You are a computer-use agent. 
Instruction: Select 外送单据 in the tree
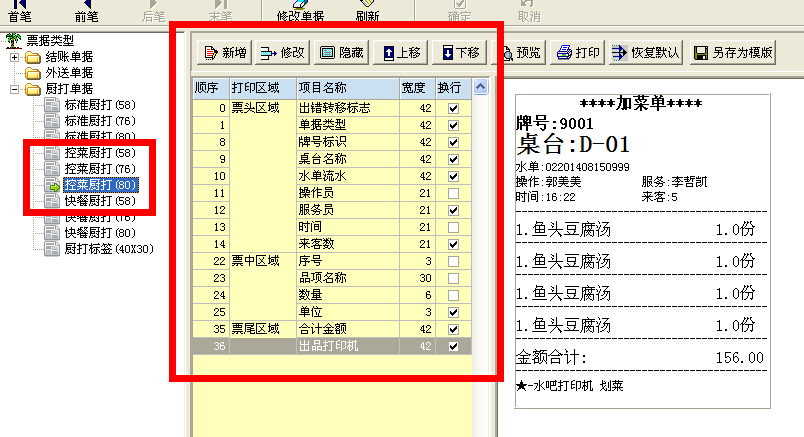coord(68,73)
